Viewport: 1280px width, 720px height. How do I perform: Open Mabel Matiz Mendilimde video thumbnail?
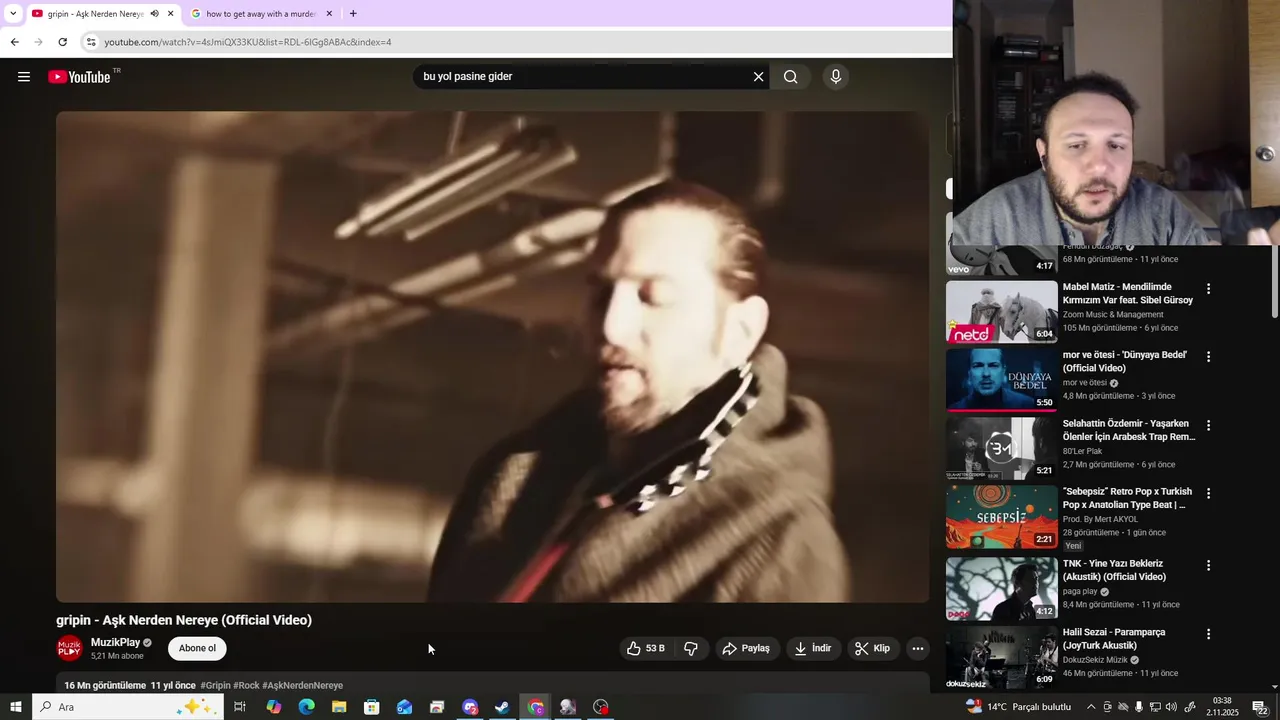(1001, 312)
